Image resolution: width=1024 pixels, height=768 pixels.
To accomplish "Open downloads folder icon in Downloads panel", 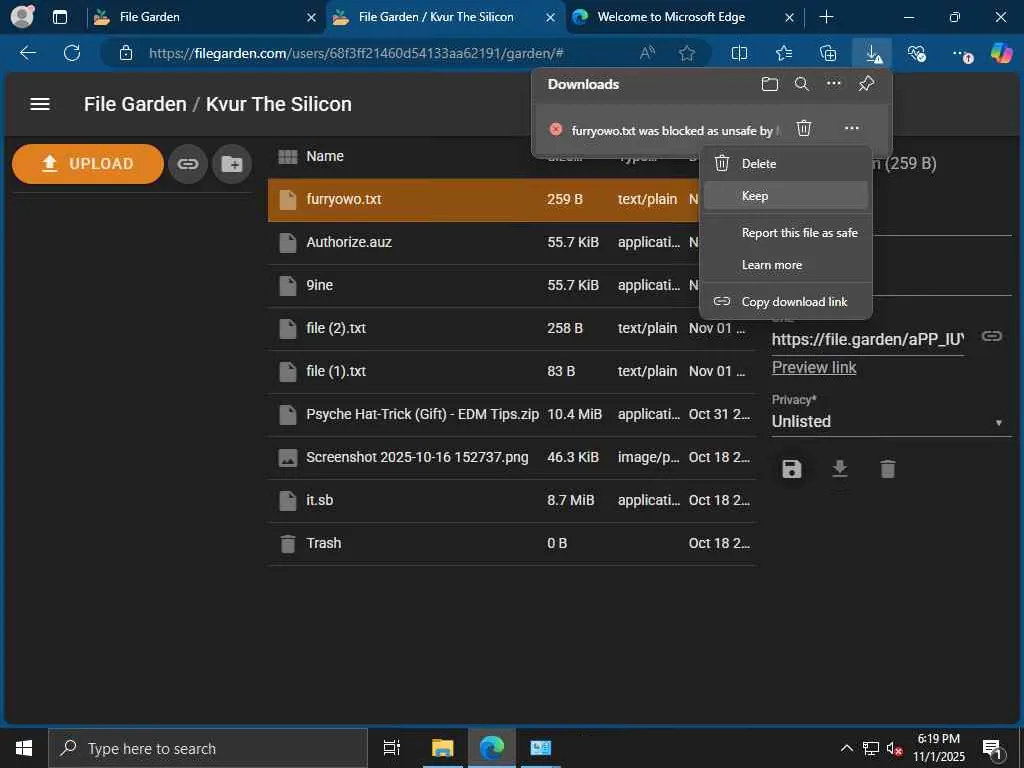I will [770, 84].
